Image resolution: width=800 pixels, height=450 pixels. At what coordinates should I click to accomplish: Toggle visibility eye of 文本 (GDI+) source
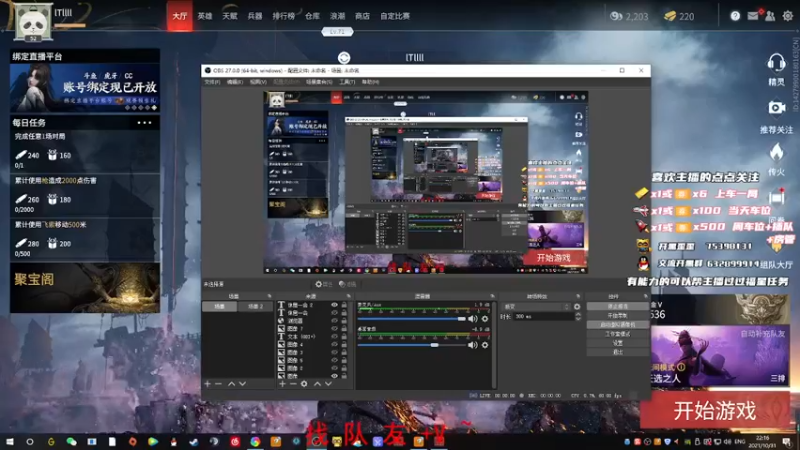[x=334, y=337]
